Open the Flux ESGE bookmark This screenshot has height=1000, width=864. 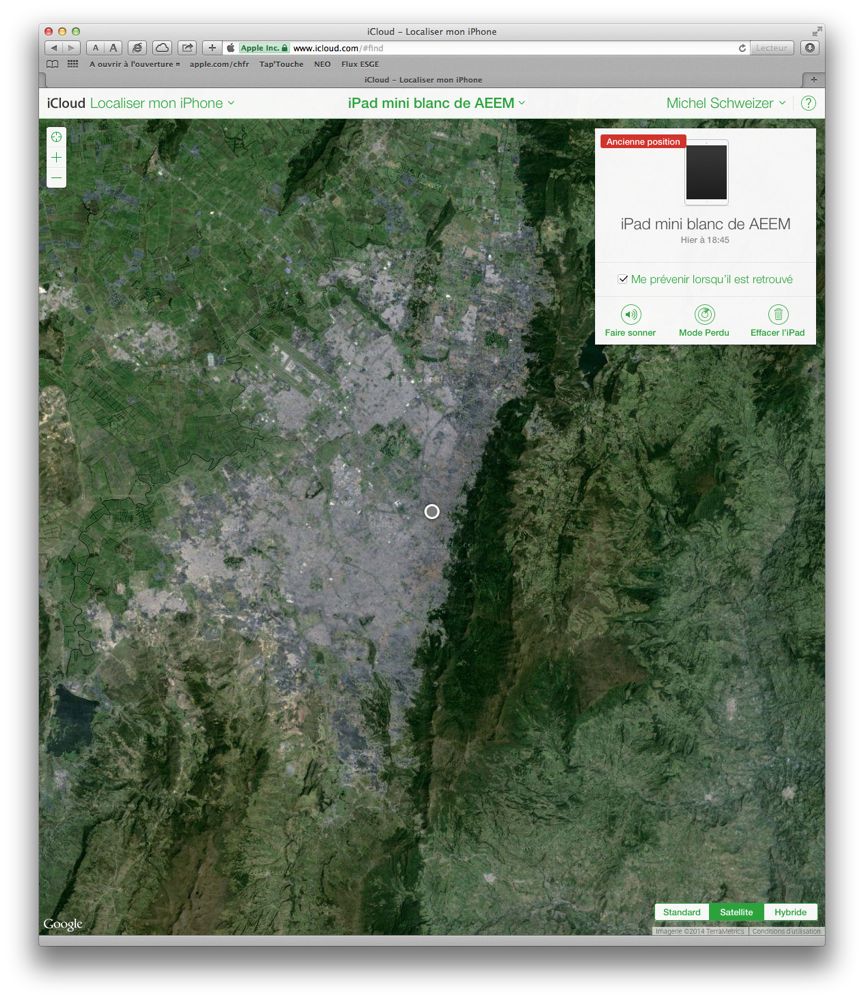(359, 64)
